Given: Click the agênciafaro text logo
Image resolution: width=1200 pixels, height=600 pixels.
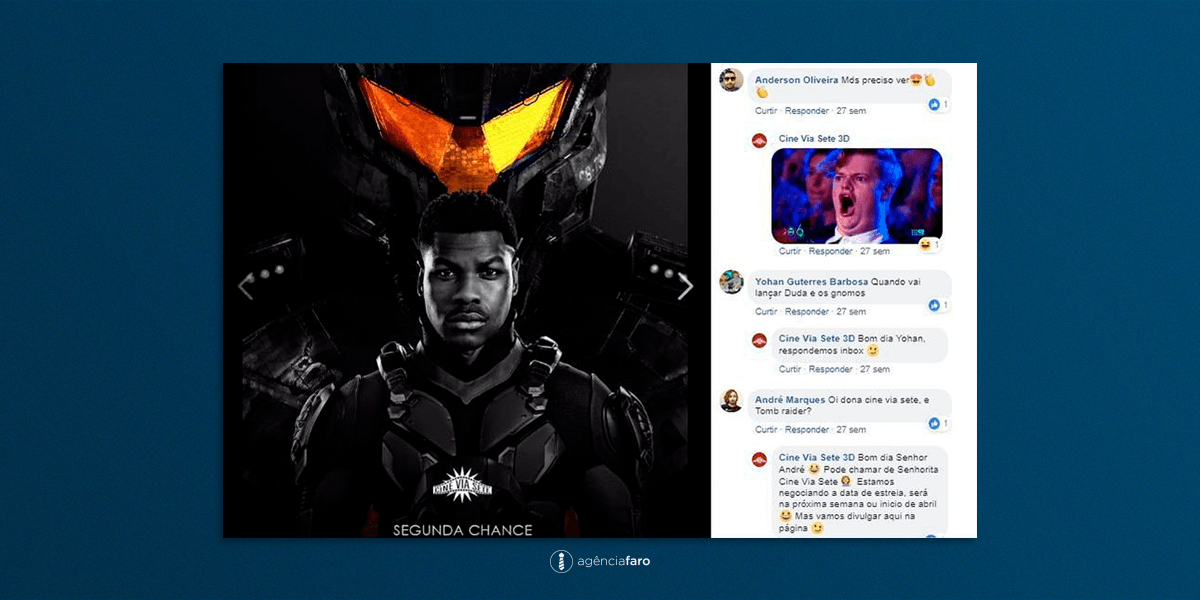Looking at the screenshot, I should tap(614, 562).
